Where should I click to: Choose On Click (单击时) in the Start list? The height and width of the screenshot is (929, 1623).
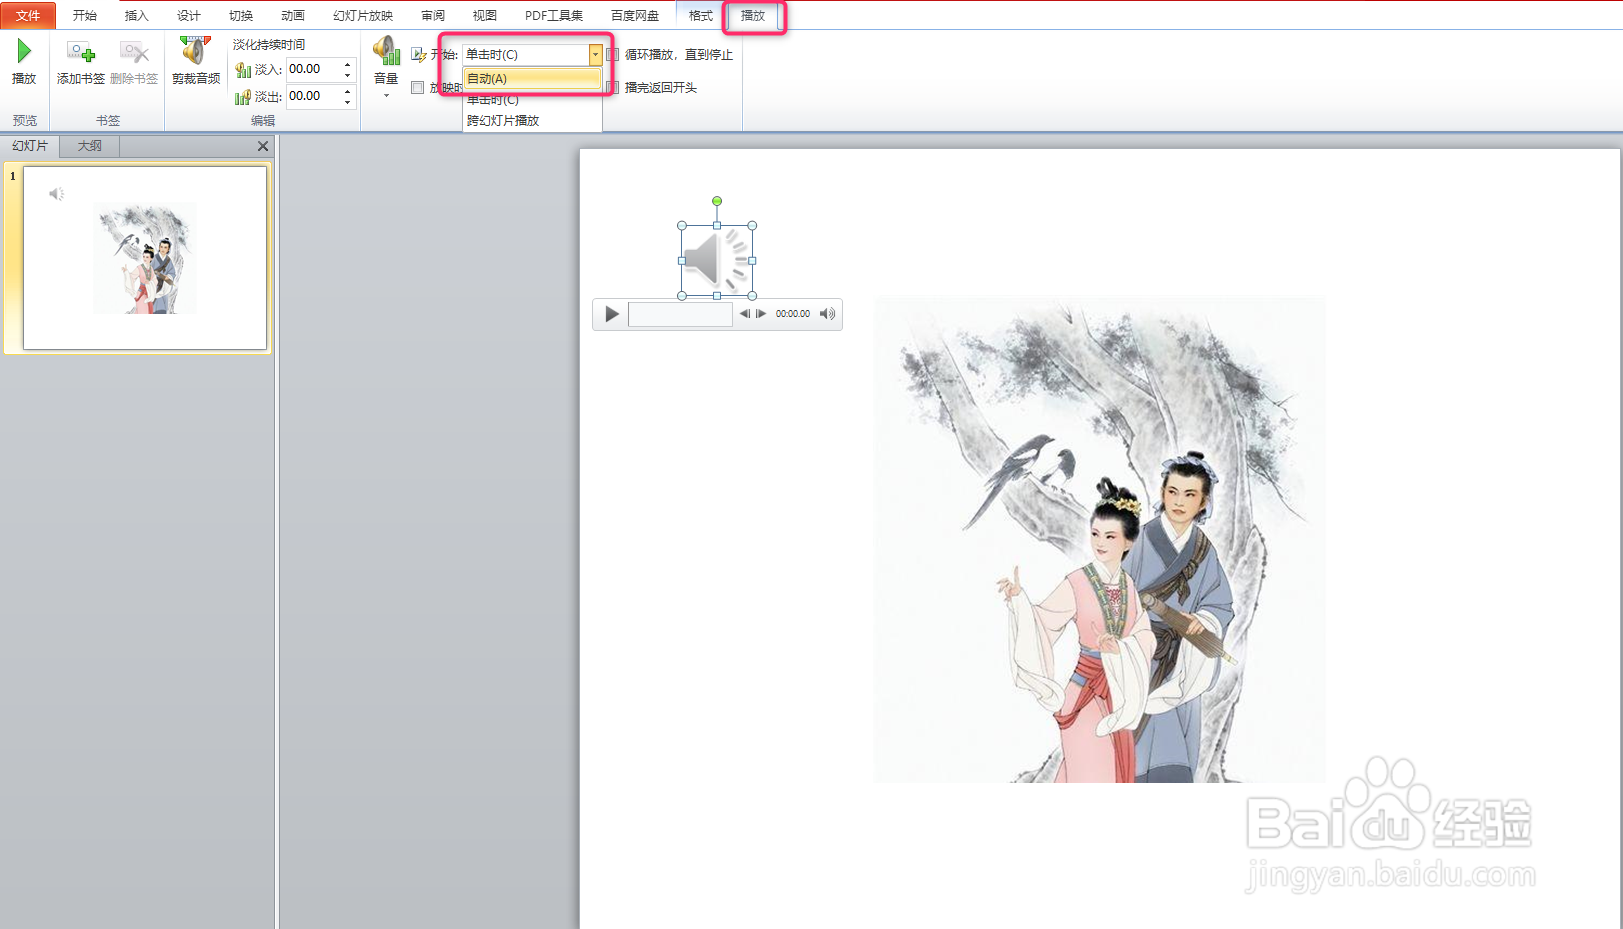[x=532, y=100]
